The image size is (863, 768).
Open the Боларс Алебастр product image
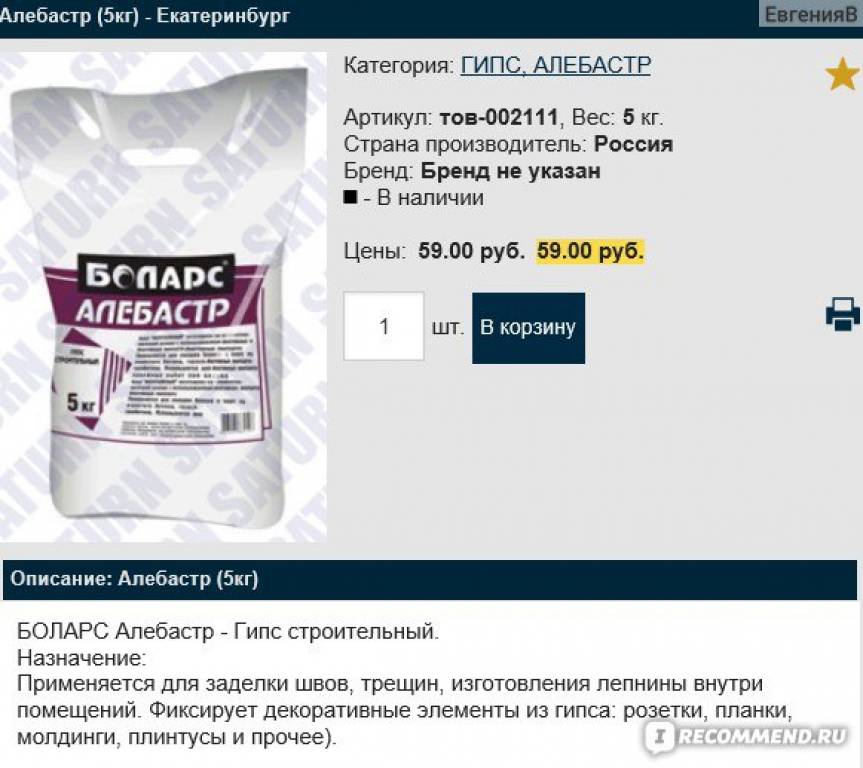click(163, 297)
